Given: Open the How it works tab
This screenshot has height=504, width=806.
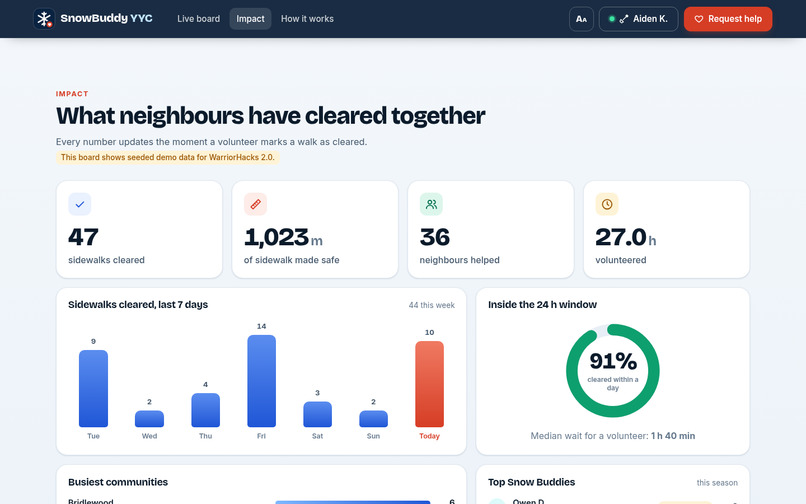Looking at the screenshot, I should tap(307, 19).
